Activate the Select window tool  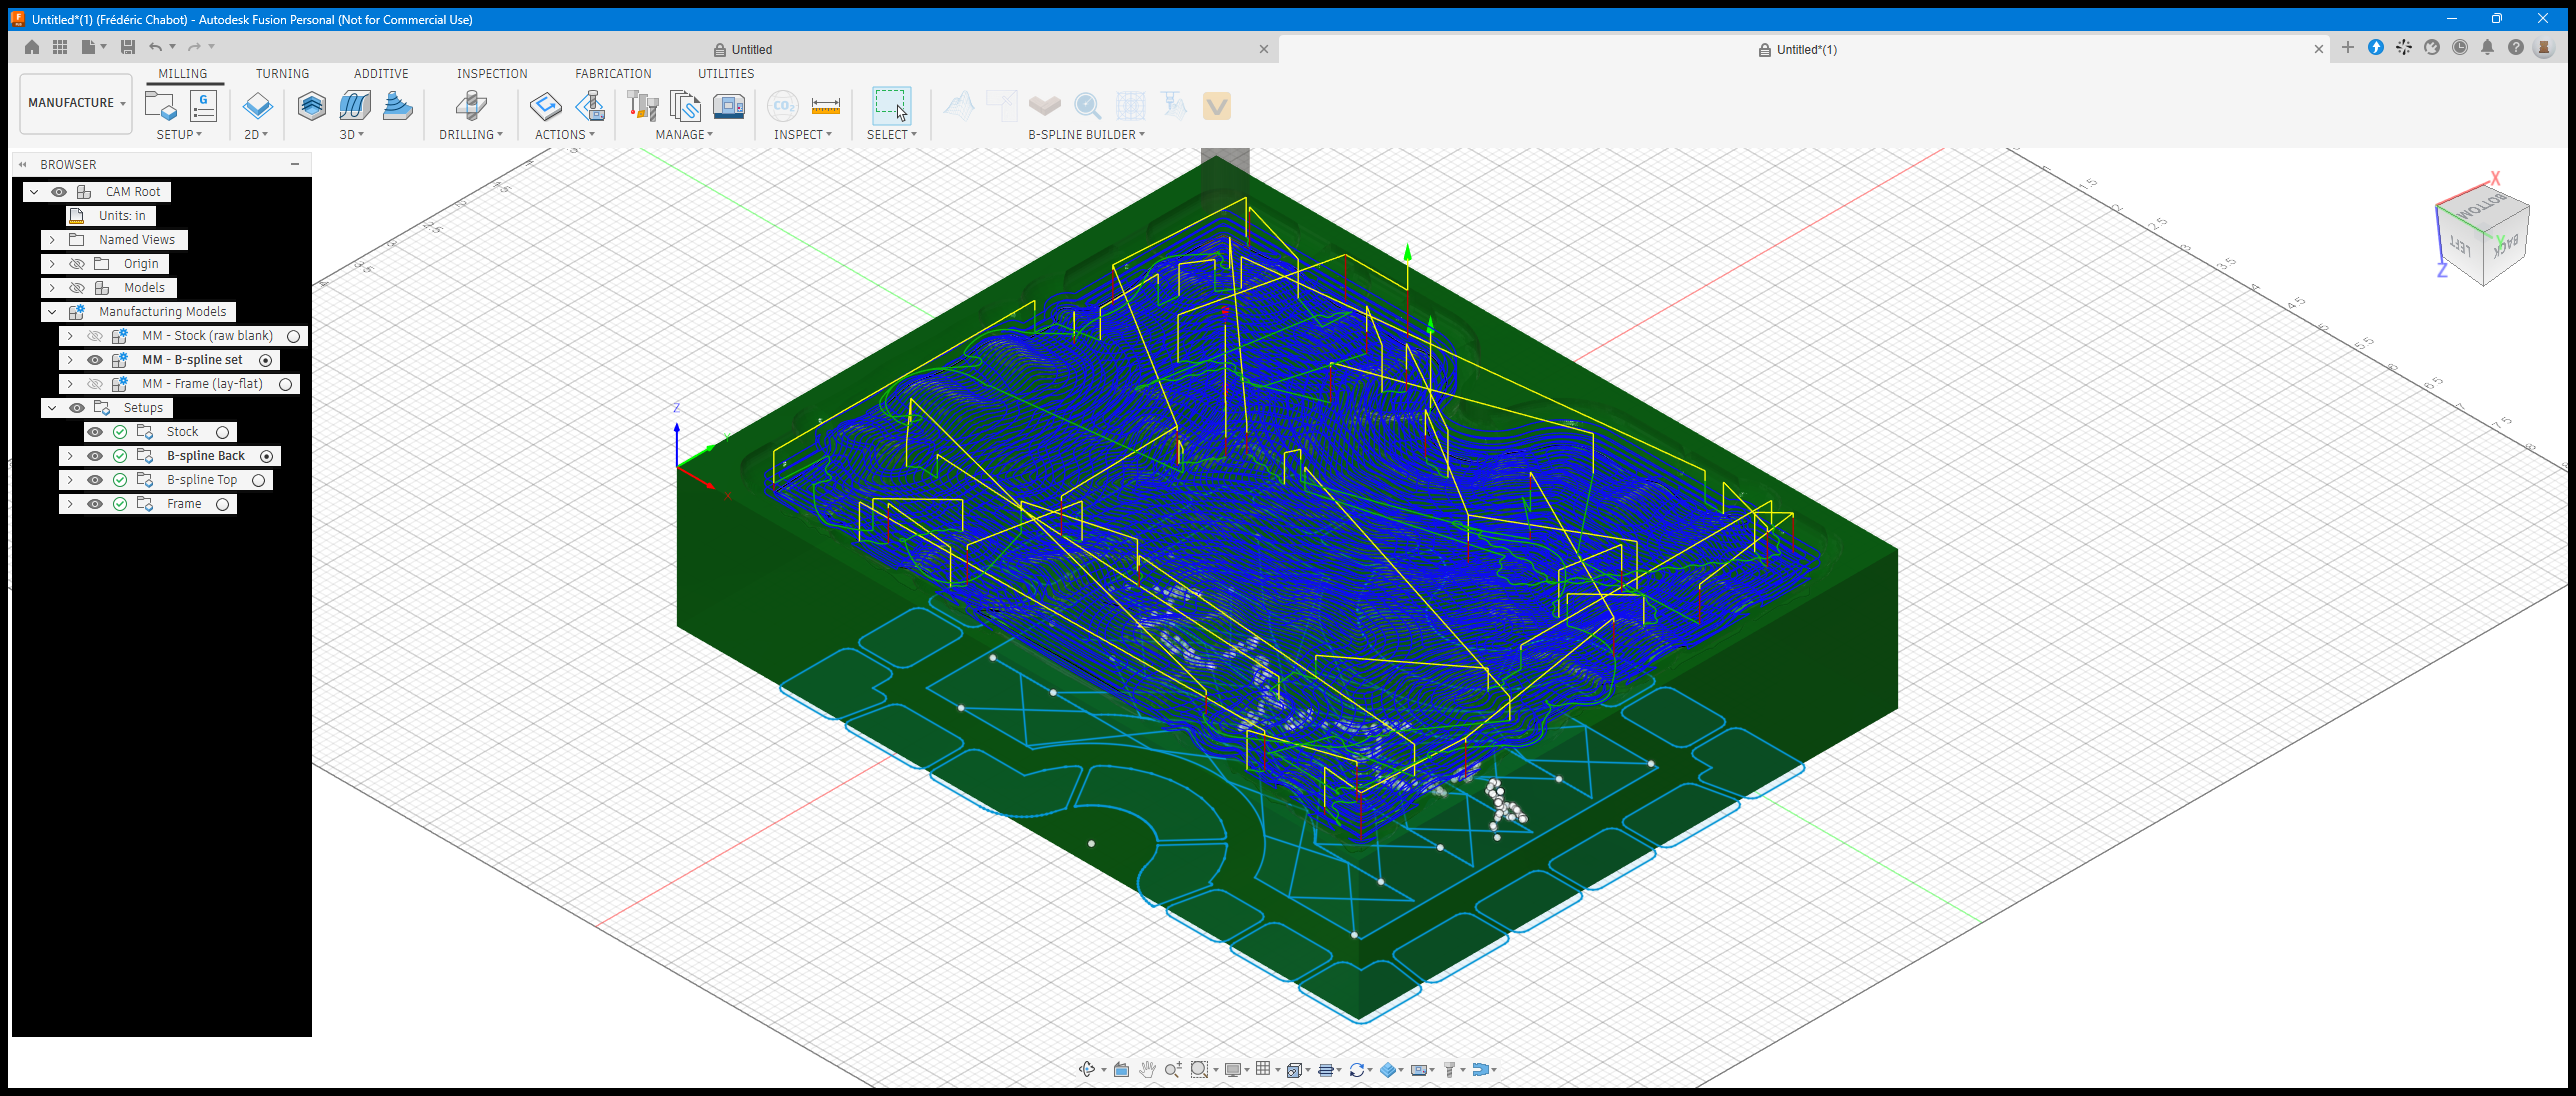coord(891,105)
